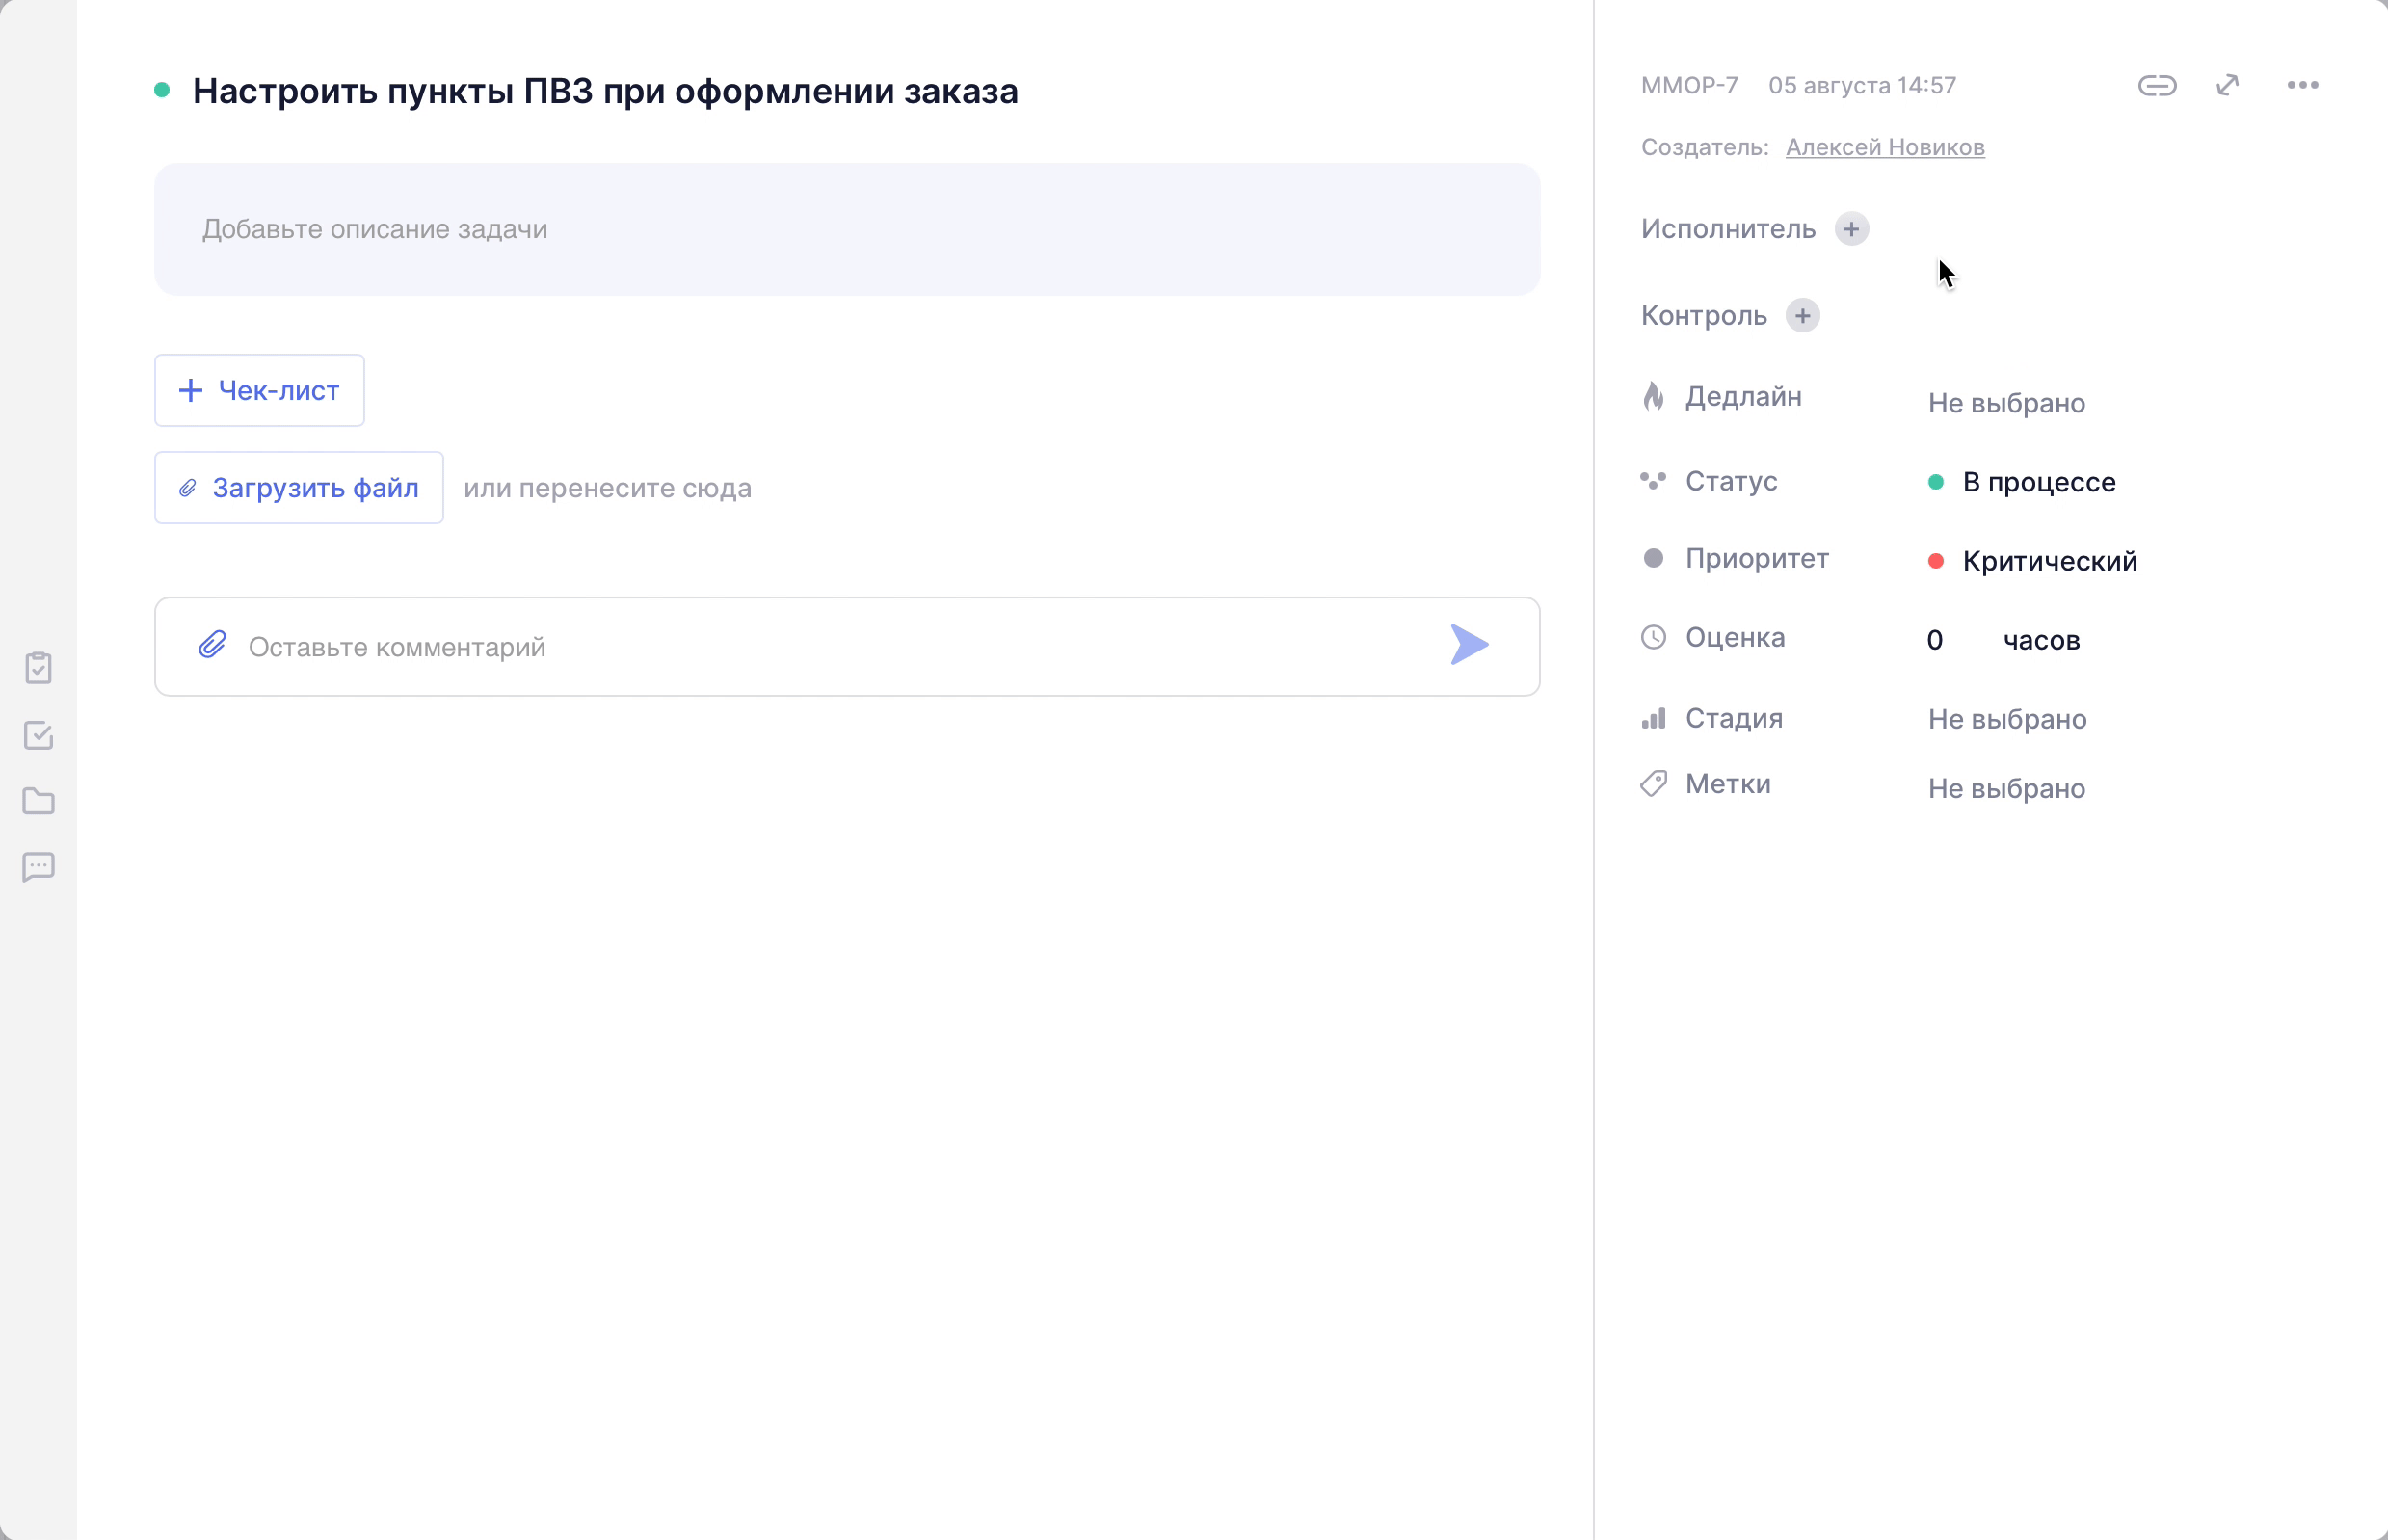Click the task description field 'Добавьте описание задачи'
2388x1540 pixels.
coord(847,229)
